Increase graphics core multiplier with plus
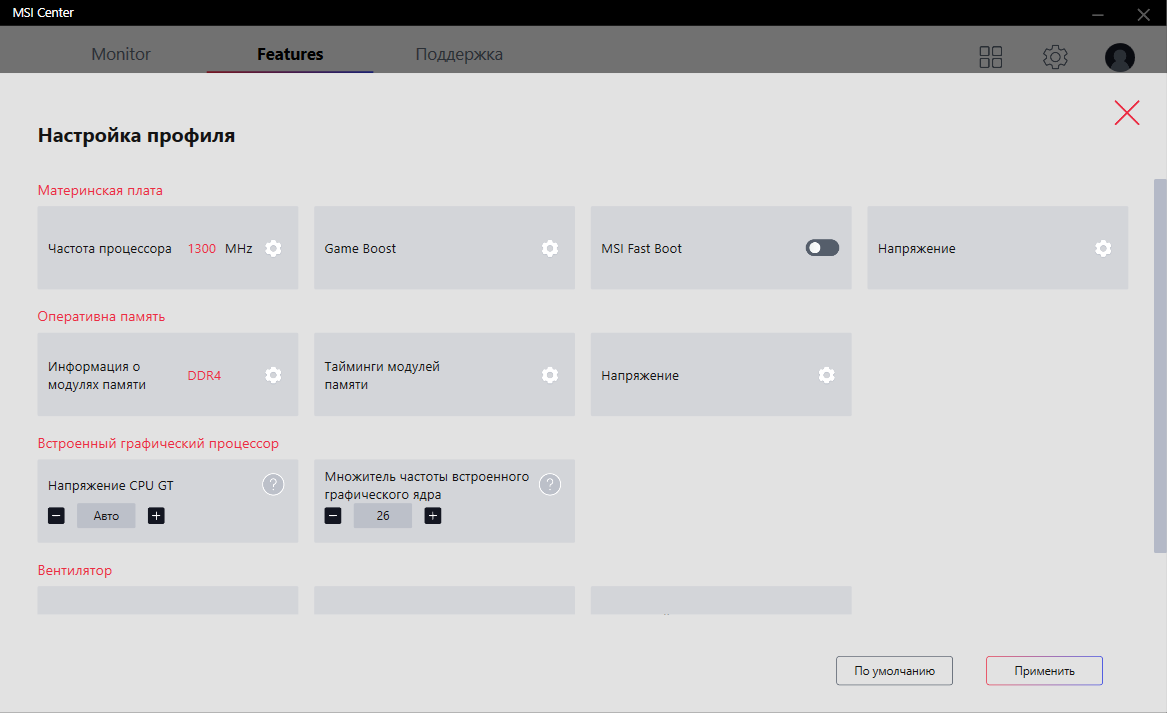The height and width of the screenshot is (713, 1167). point(432,516)
